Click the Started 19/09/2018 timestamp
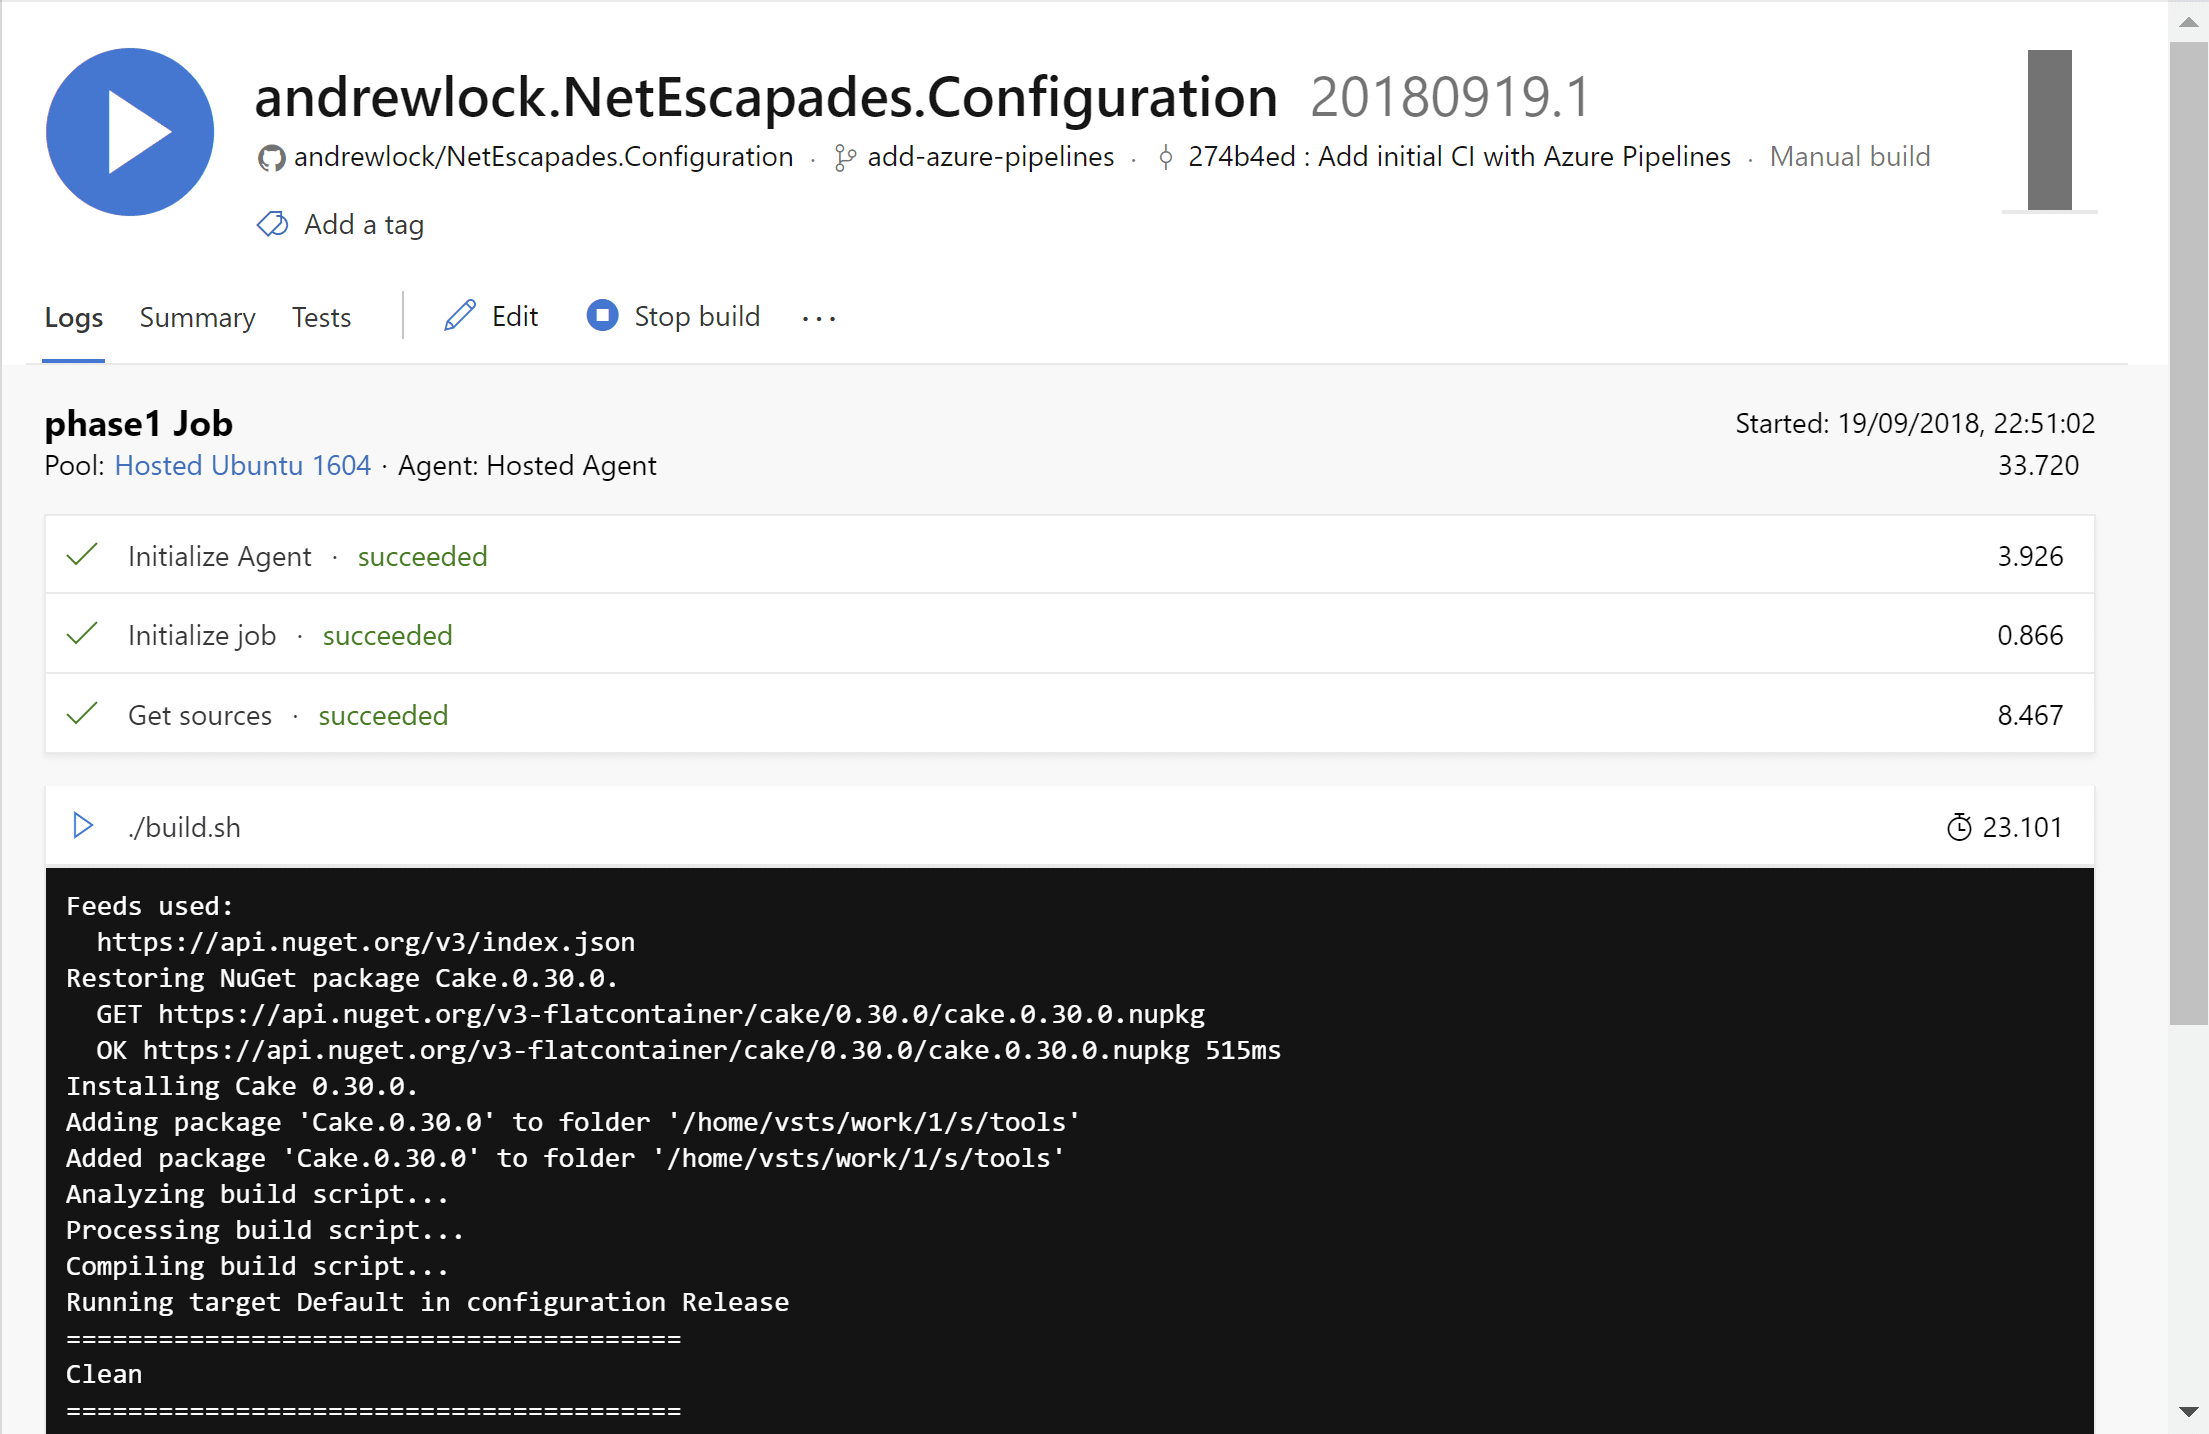Viewport: 2209px width, 1434px height. [x=1915, y=423]
